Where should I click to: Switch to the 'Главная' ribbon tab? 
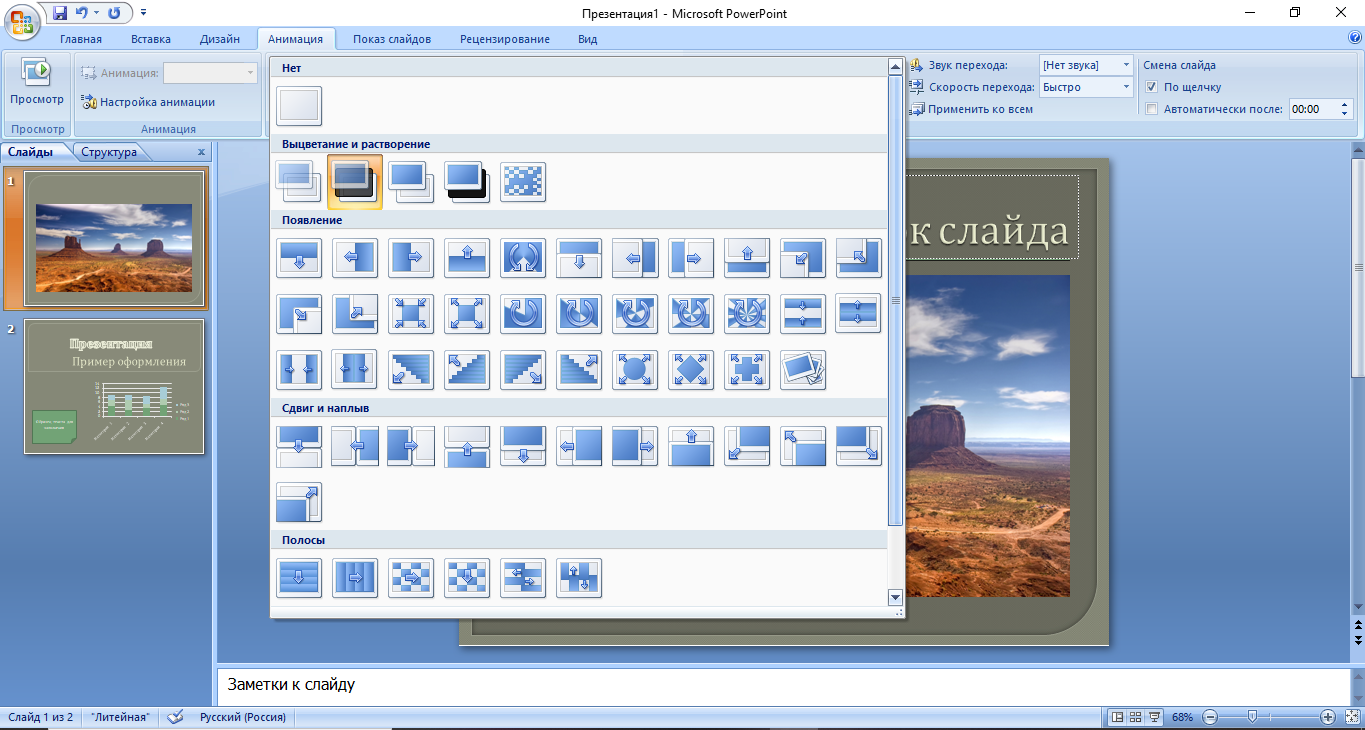pos(81,39)
